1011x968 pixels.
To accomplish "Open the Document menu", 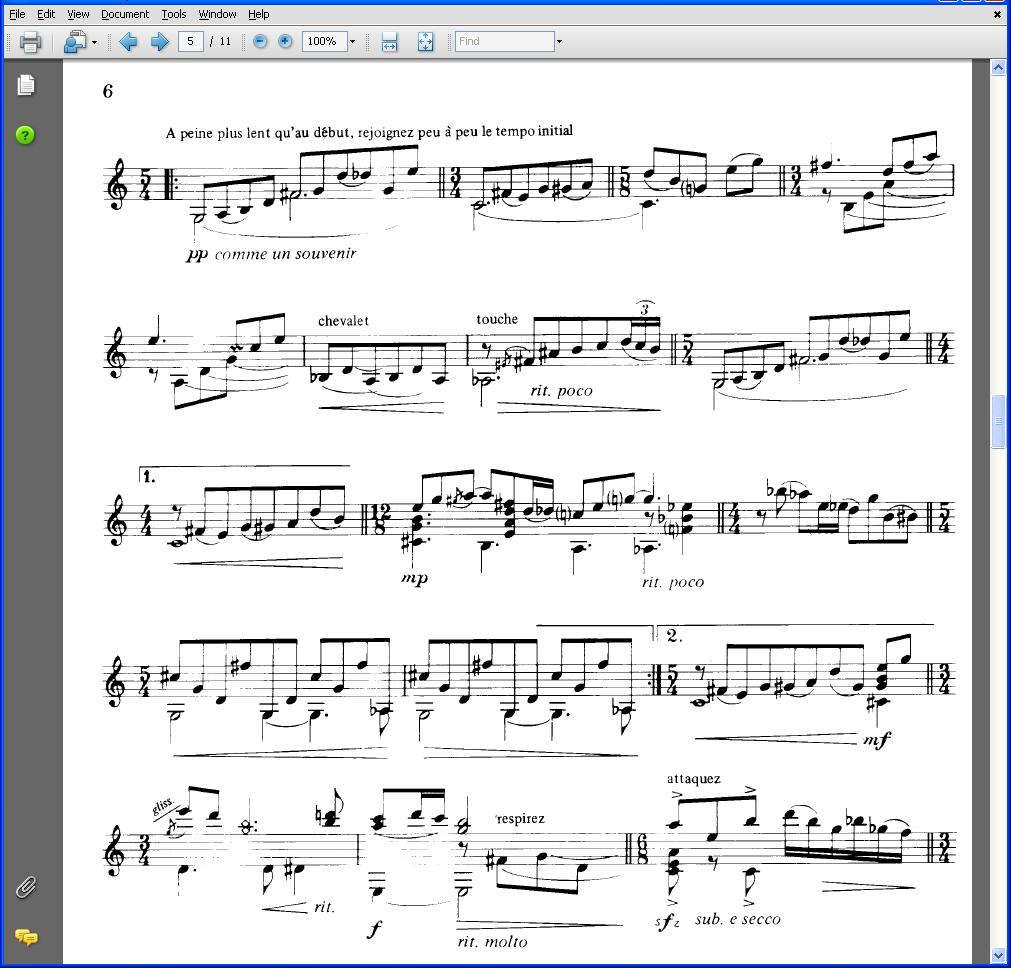I will pyautogui.click(x=124, y=14).
